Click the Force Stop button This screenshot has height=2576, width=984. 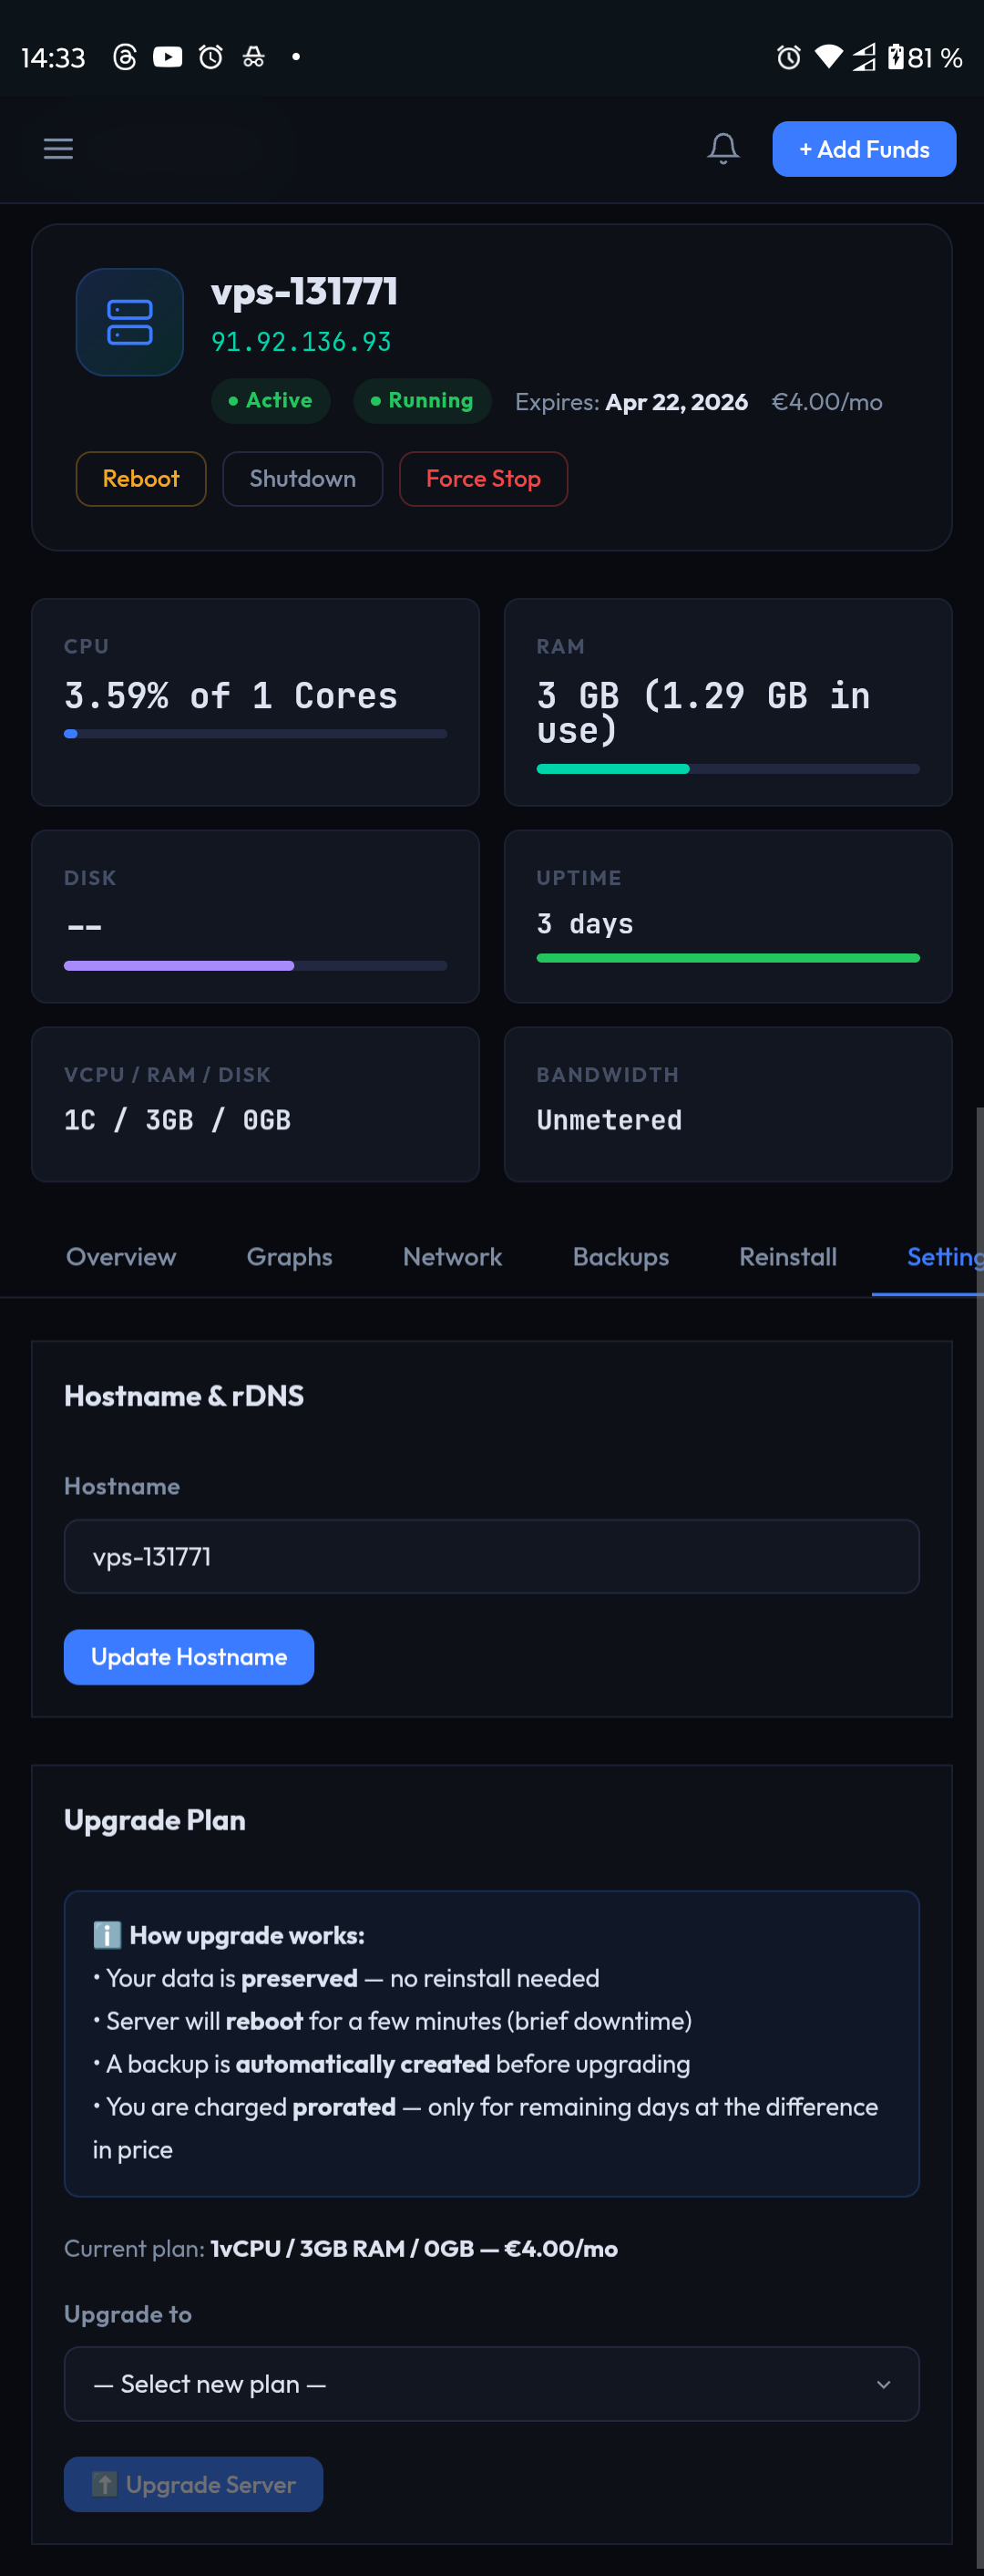click(483, 479)
